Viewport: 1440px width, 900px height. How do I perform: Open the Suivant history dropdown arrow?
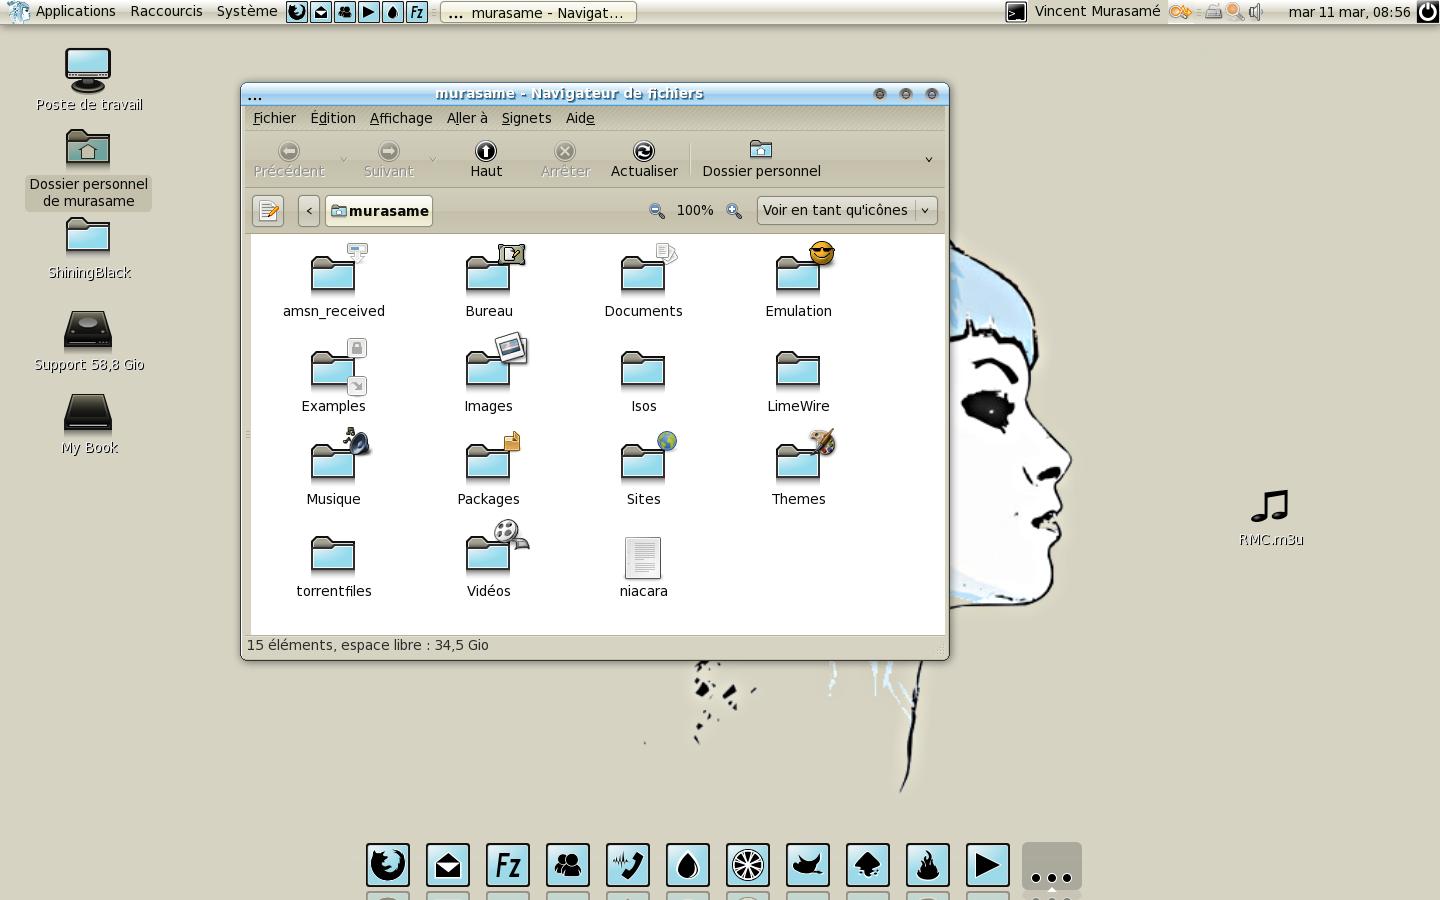click(x=432, y=159)
